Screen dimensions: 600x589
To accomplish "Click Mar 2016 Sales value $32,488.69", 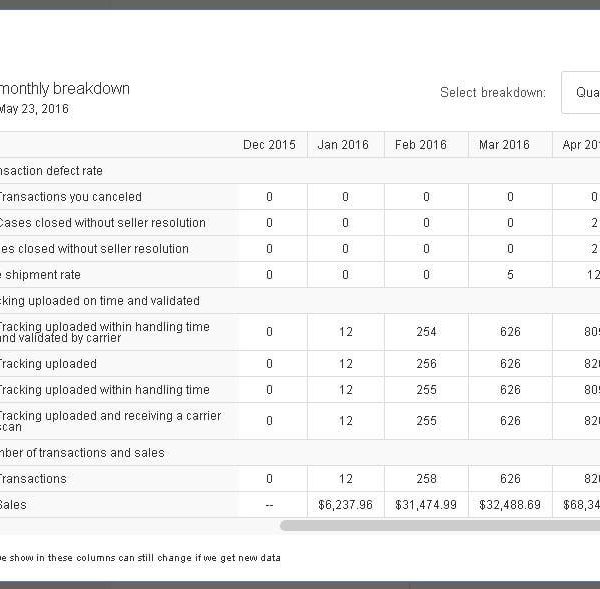I will (510, 505).
